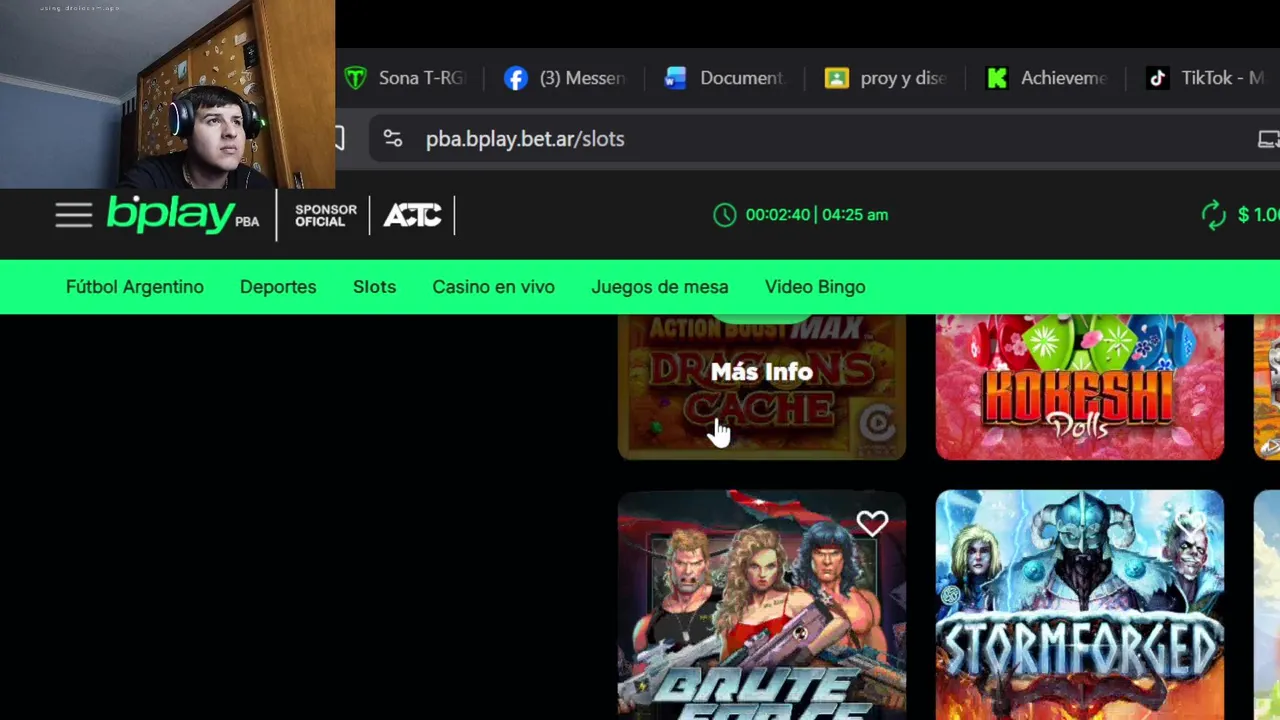
Task: Switch to the Document browser tab
Action: (725, 78)
